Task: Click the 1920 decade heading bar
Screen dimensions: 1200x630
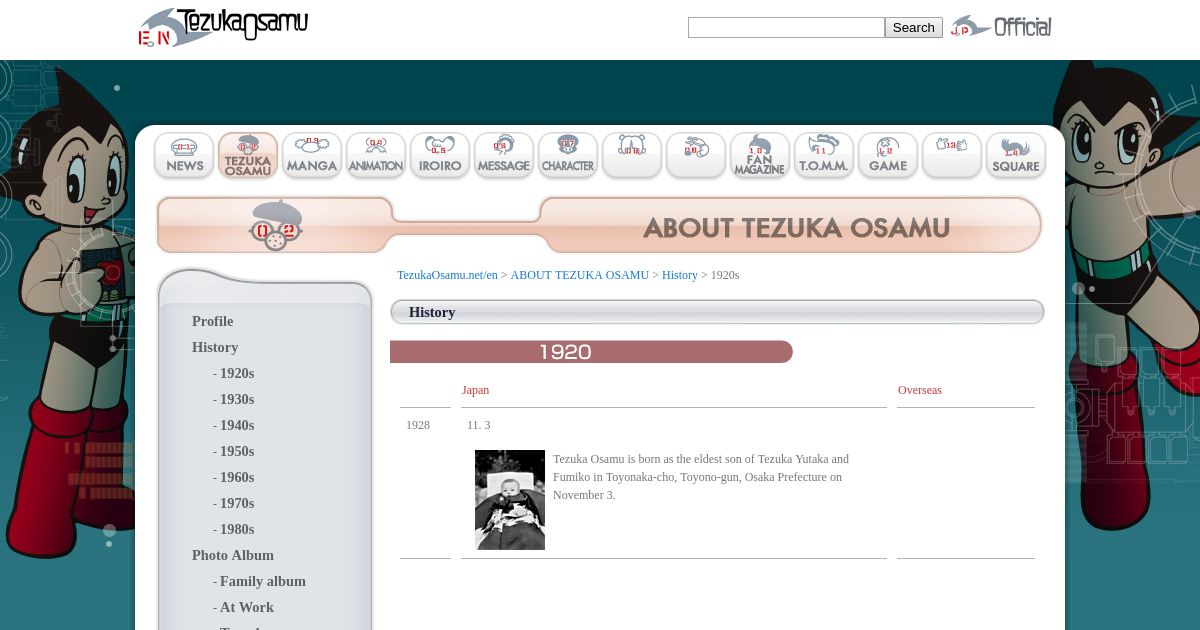Action: point(591,352)
